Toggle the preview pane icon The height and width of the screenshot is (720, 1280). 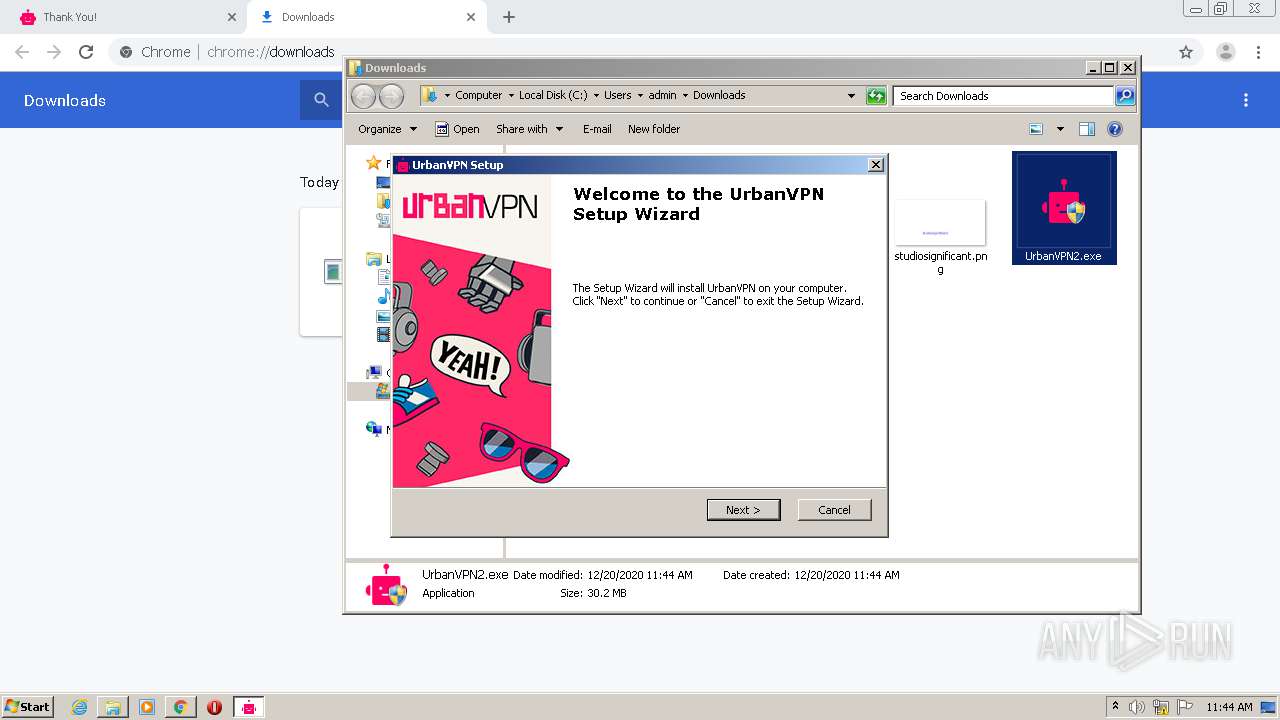click(1087, 129)
